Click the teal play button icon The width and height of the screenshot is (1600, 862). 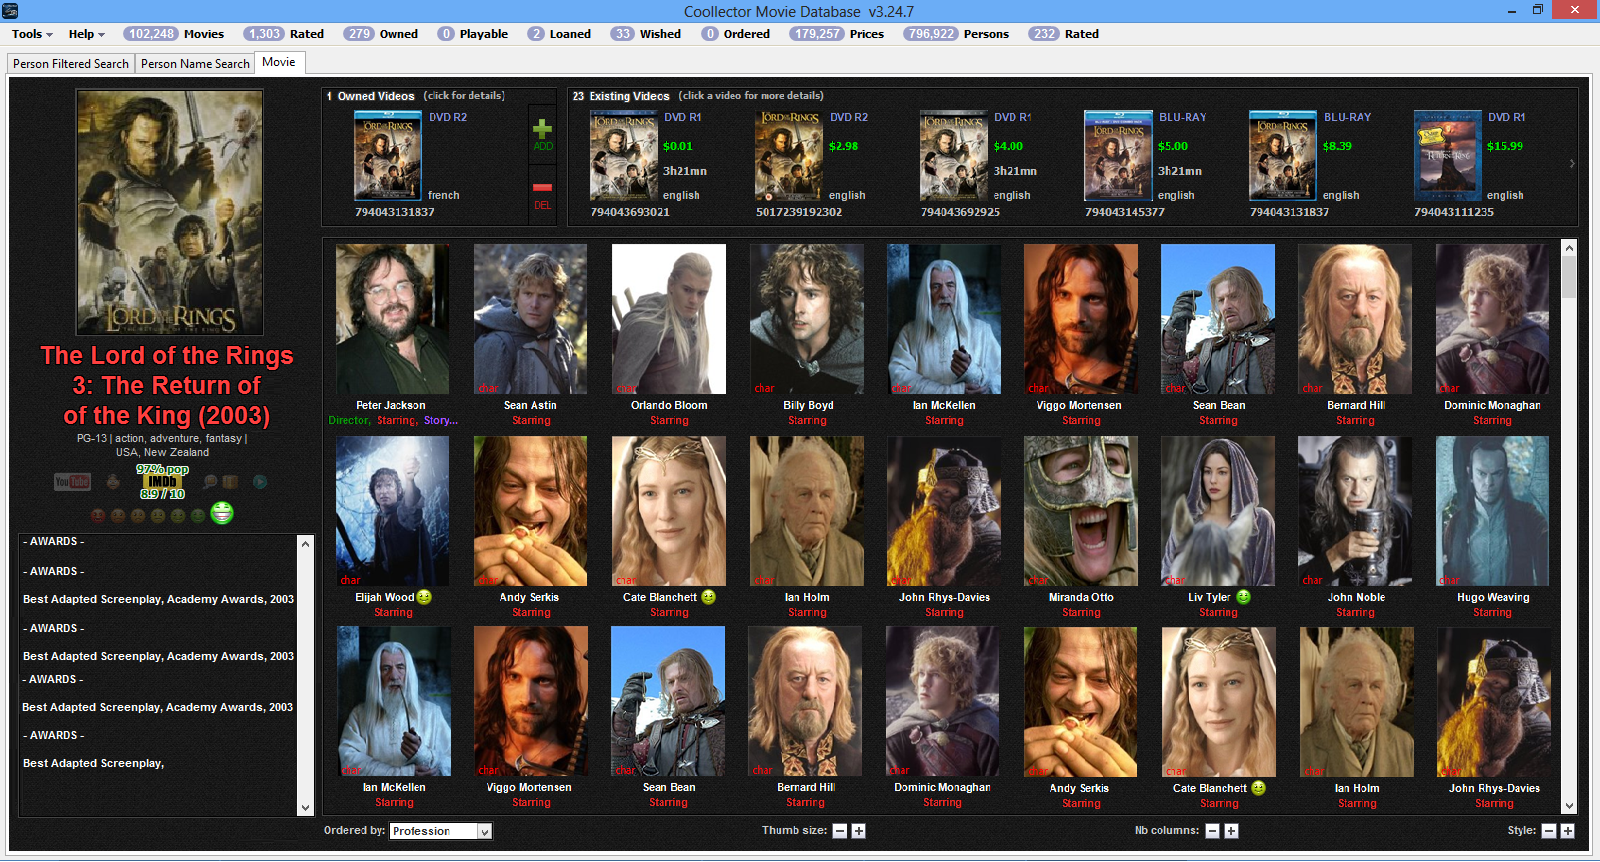pyautogui.click(x=260, y=482)
